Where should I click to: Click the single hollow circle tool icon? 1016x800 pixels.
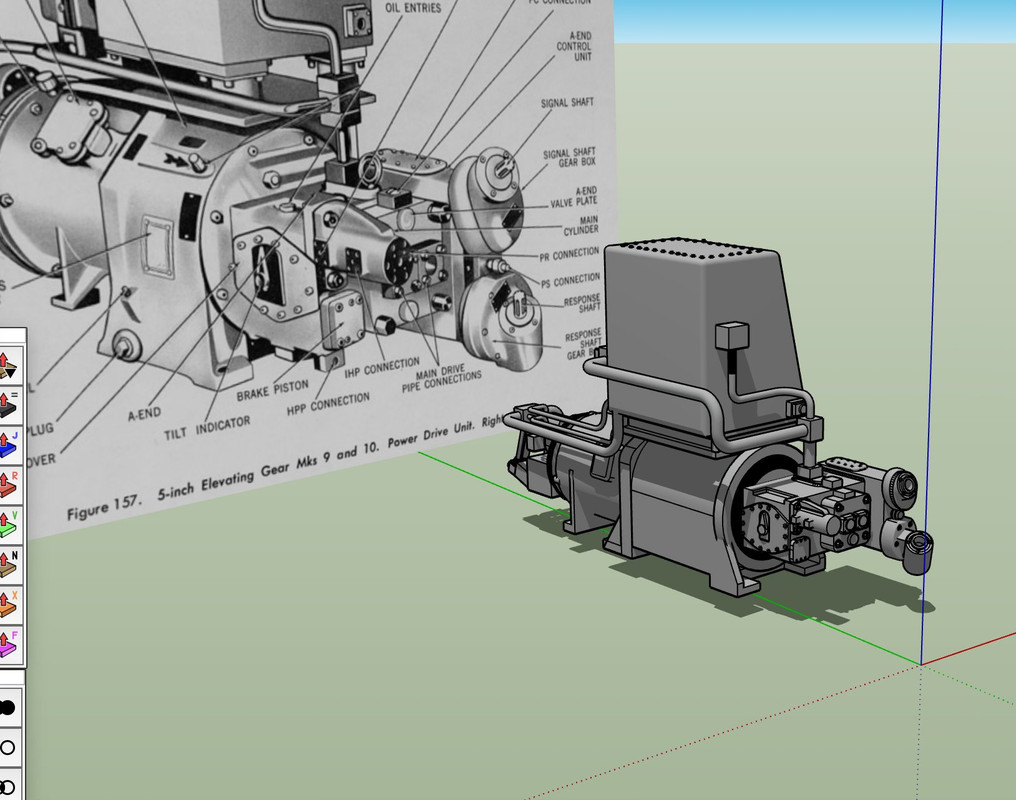[8, 748]
